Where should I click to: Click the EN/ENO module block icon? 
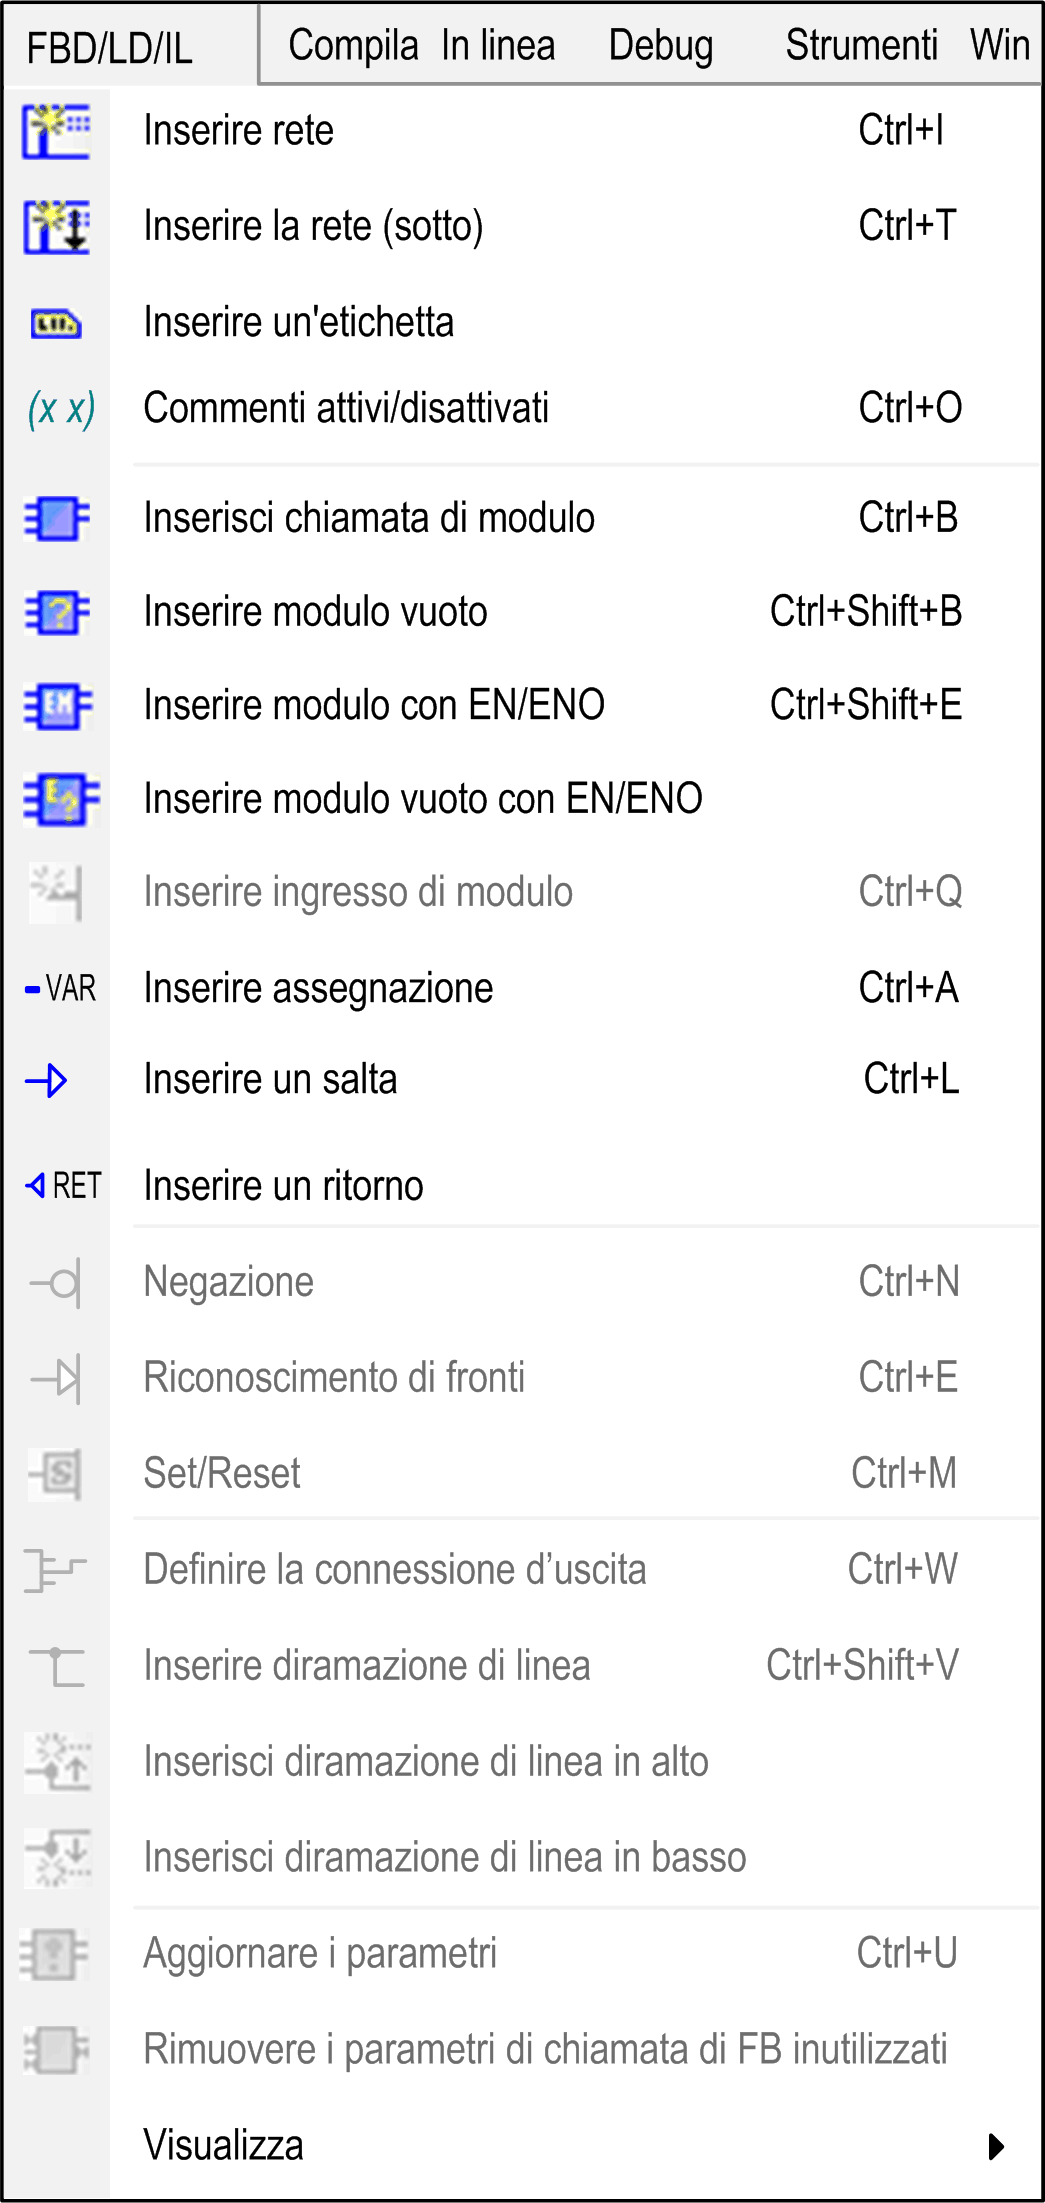57,706
